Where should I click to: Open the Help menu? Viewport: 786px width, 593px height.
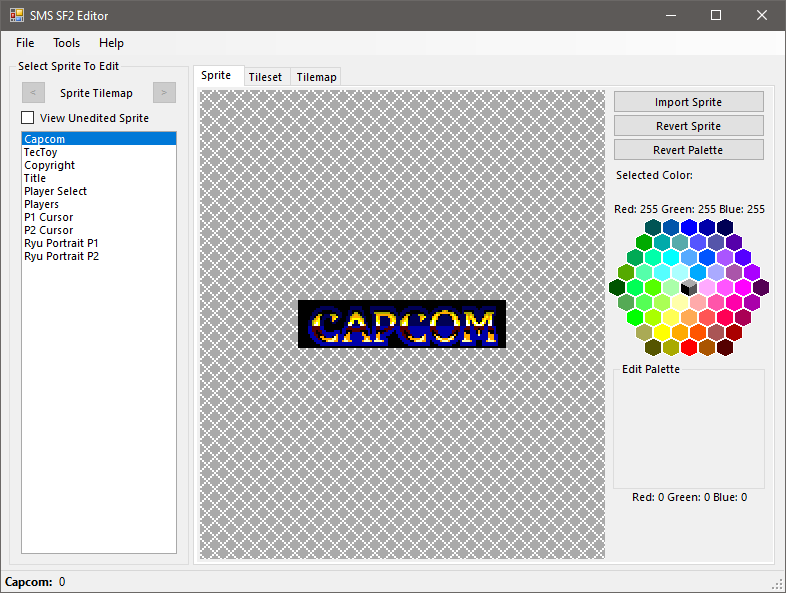pyautogui.click(x=111, y=43)
